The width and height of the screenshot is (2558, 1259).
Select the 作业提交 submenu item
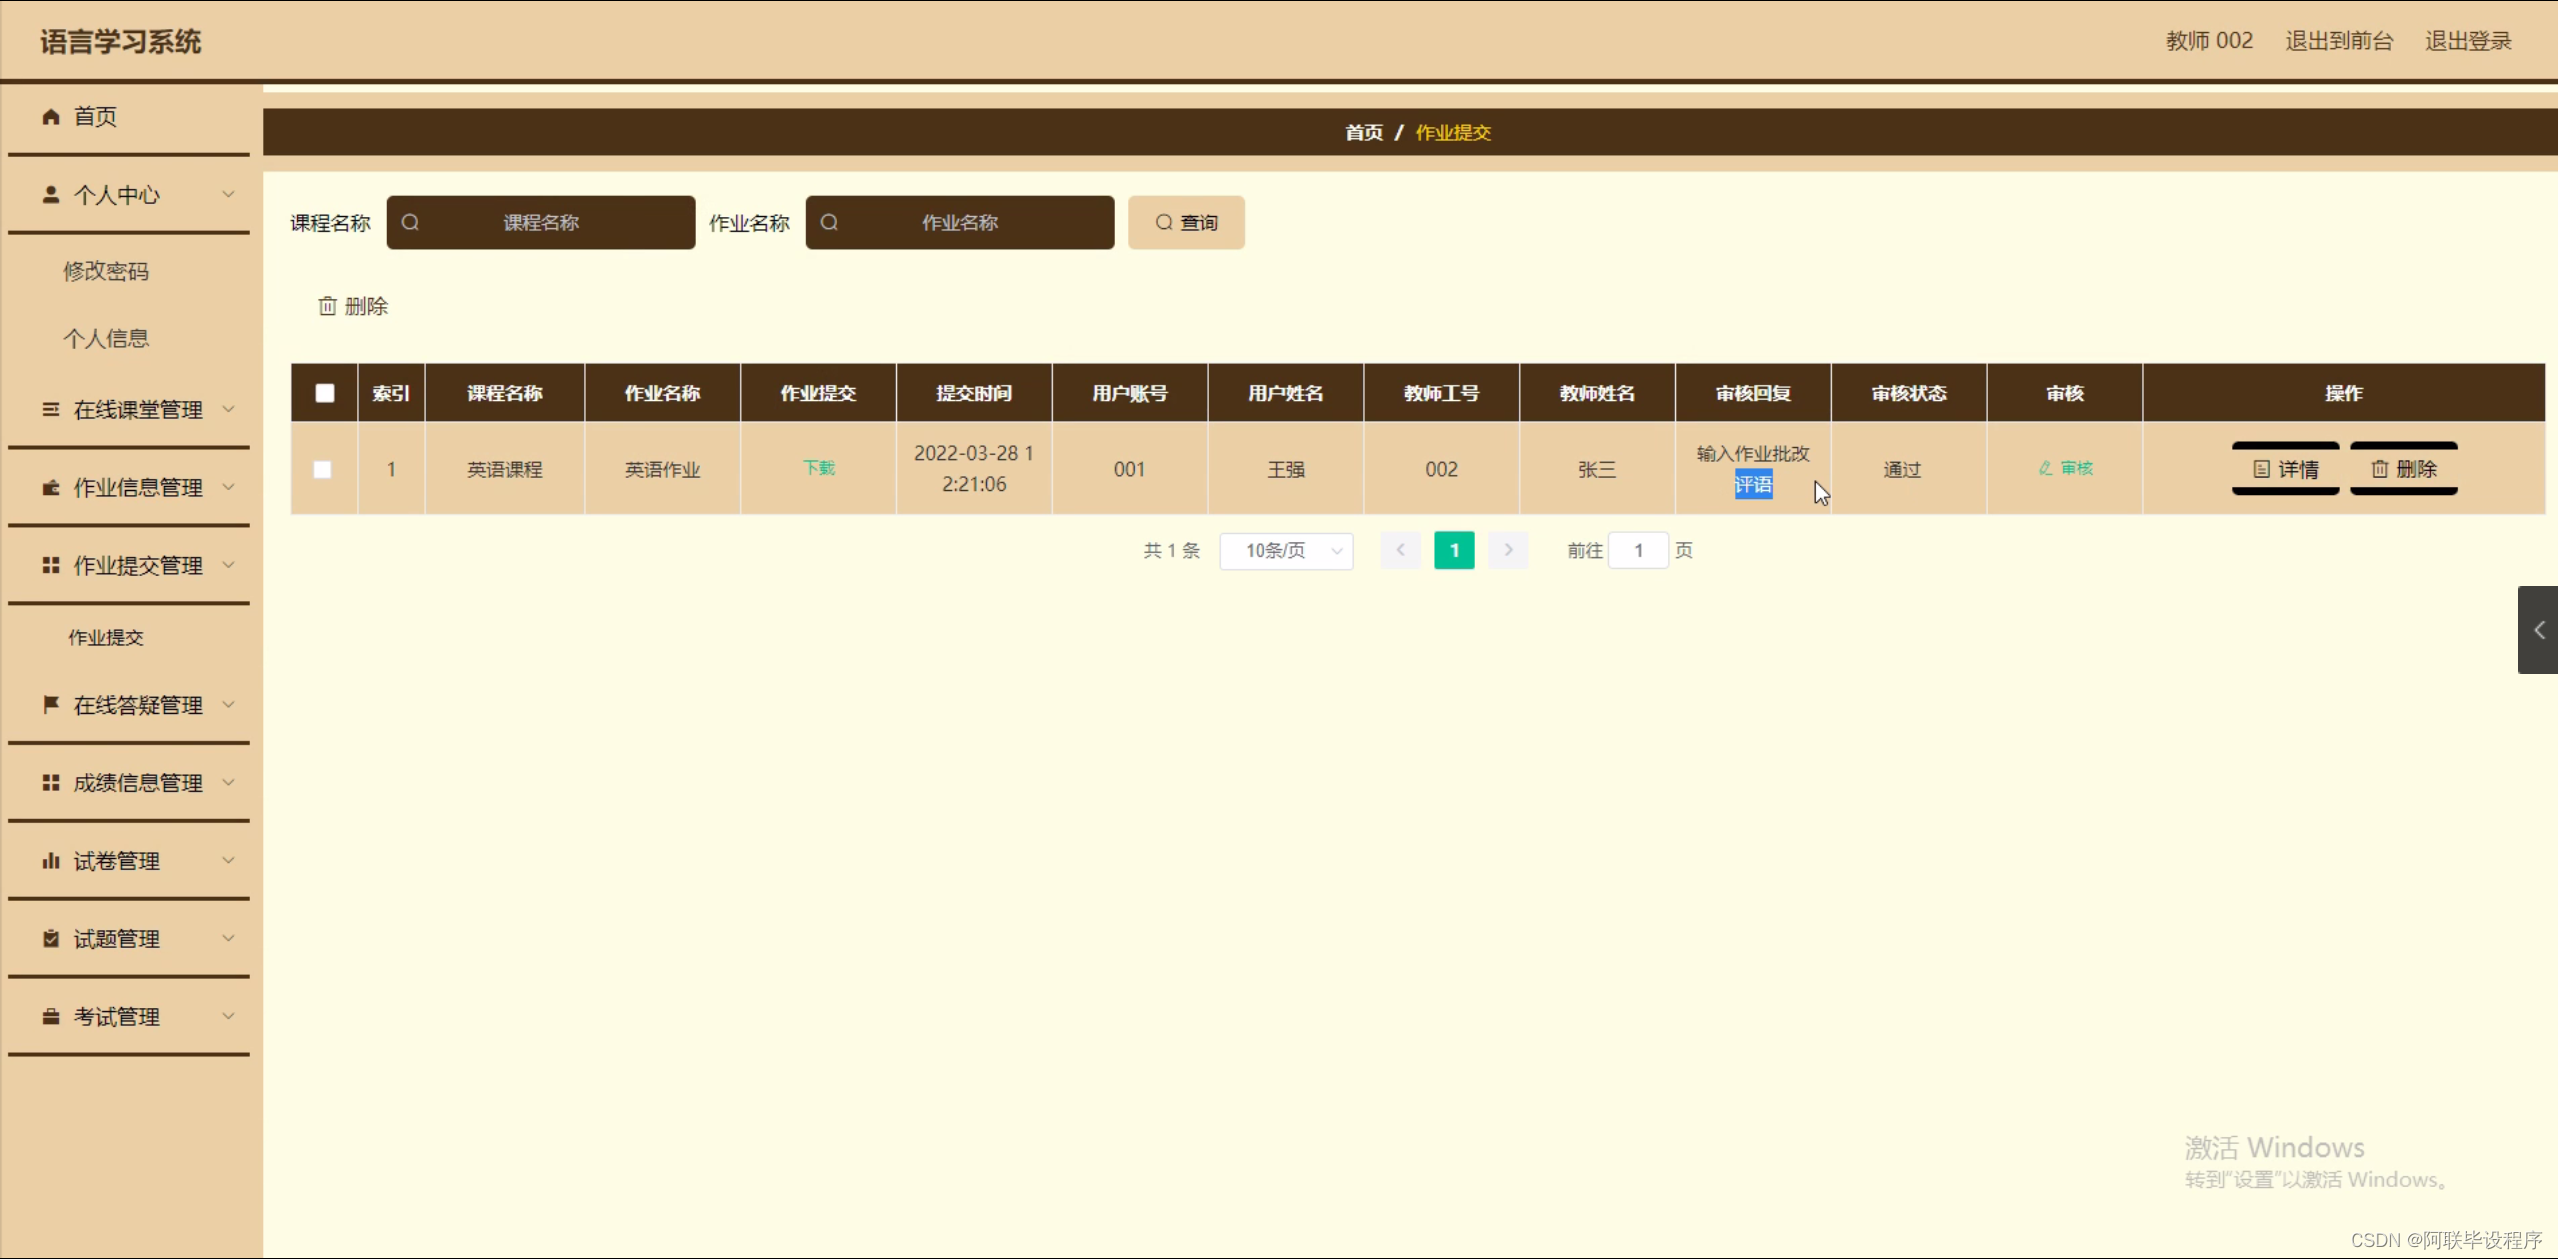[x=106, y=637]
